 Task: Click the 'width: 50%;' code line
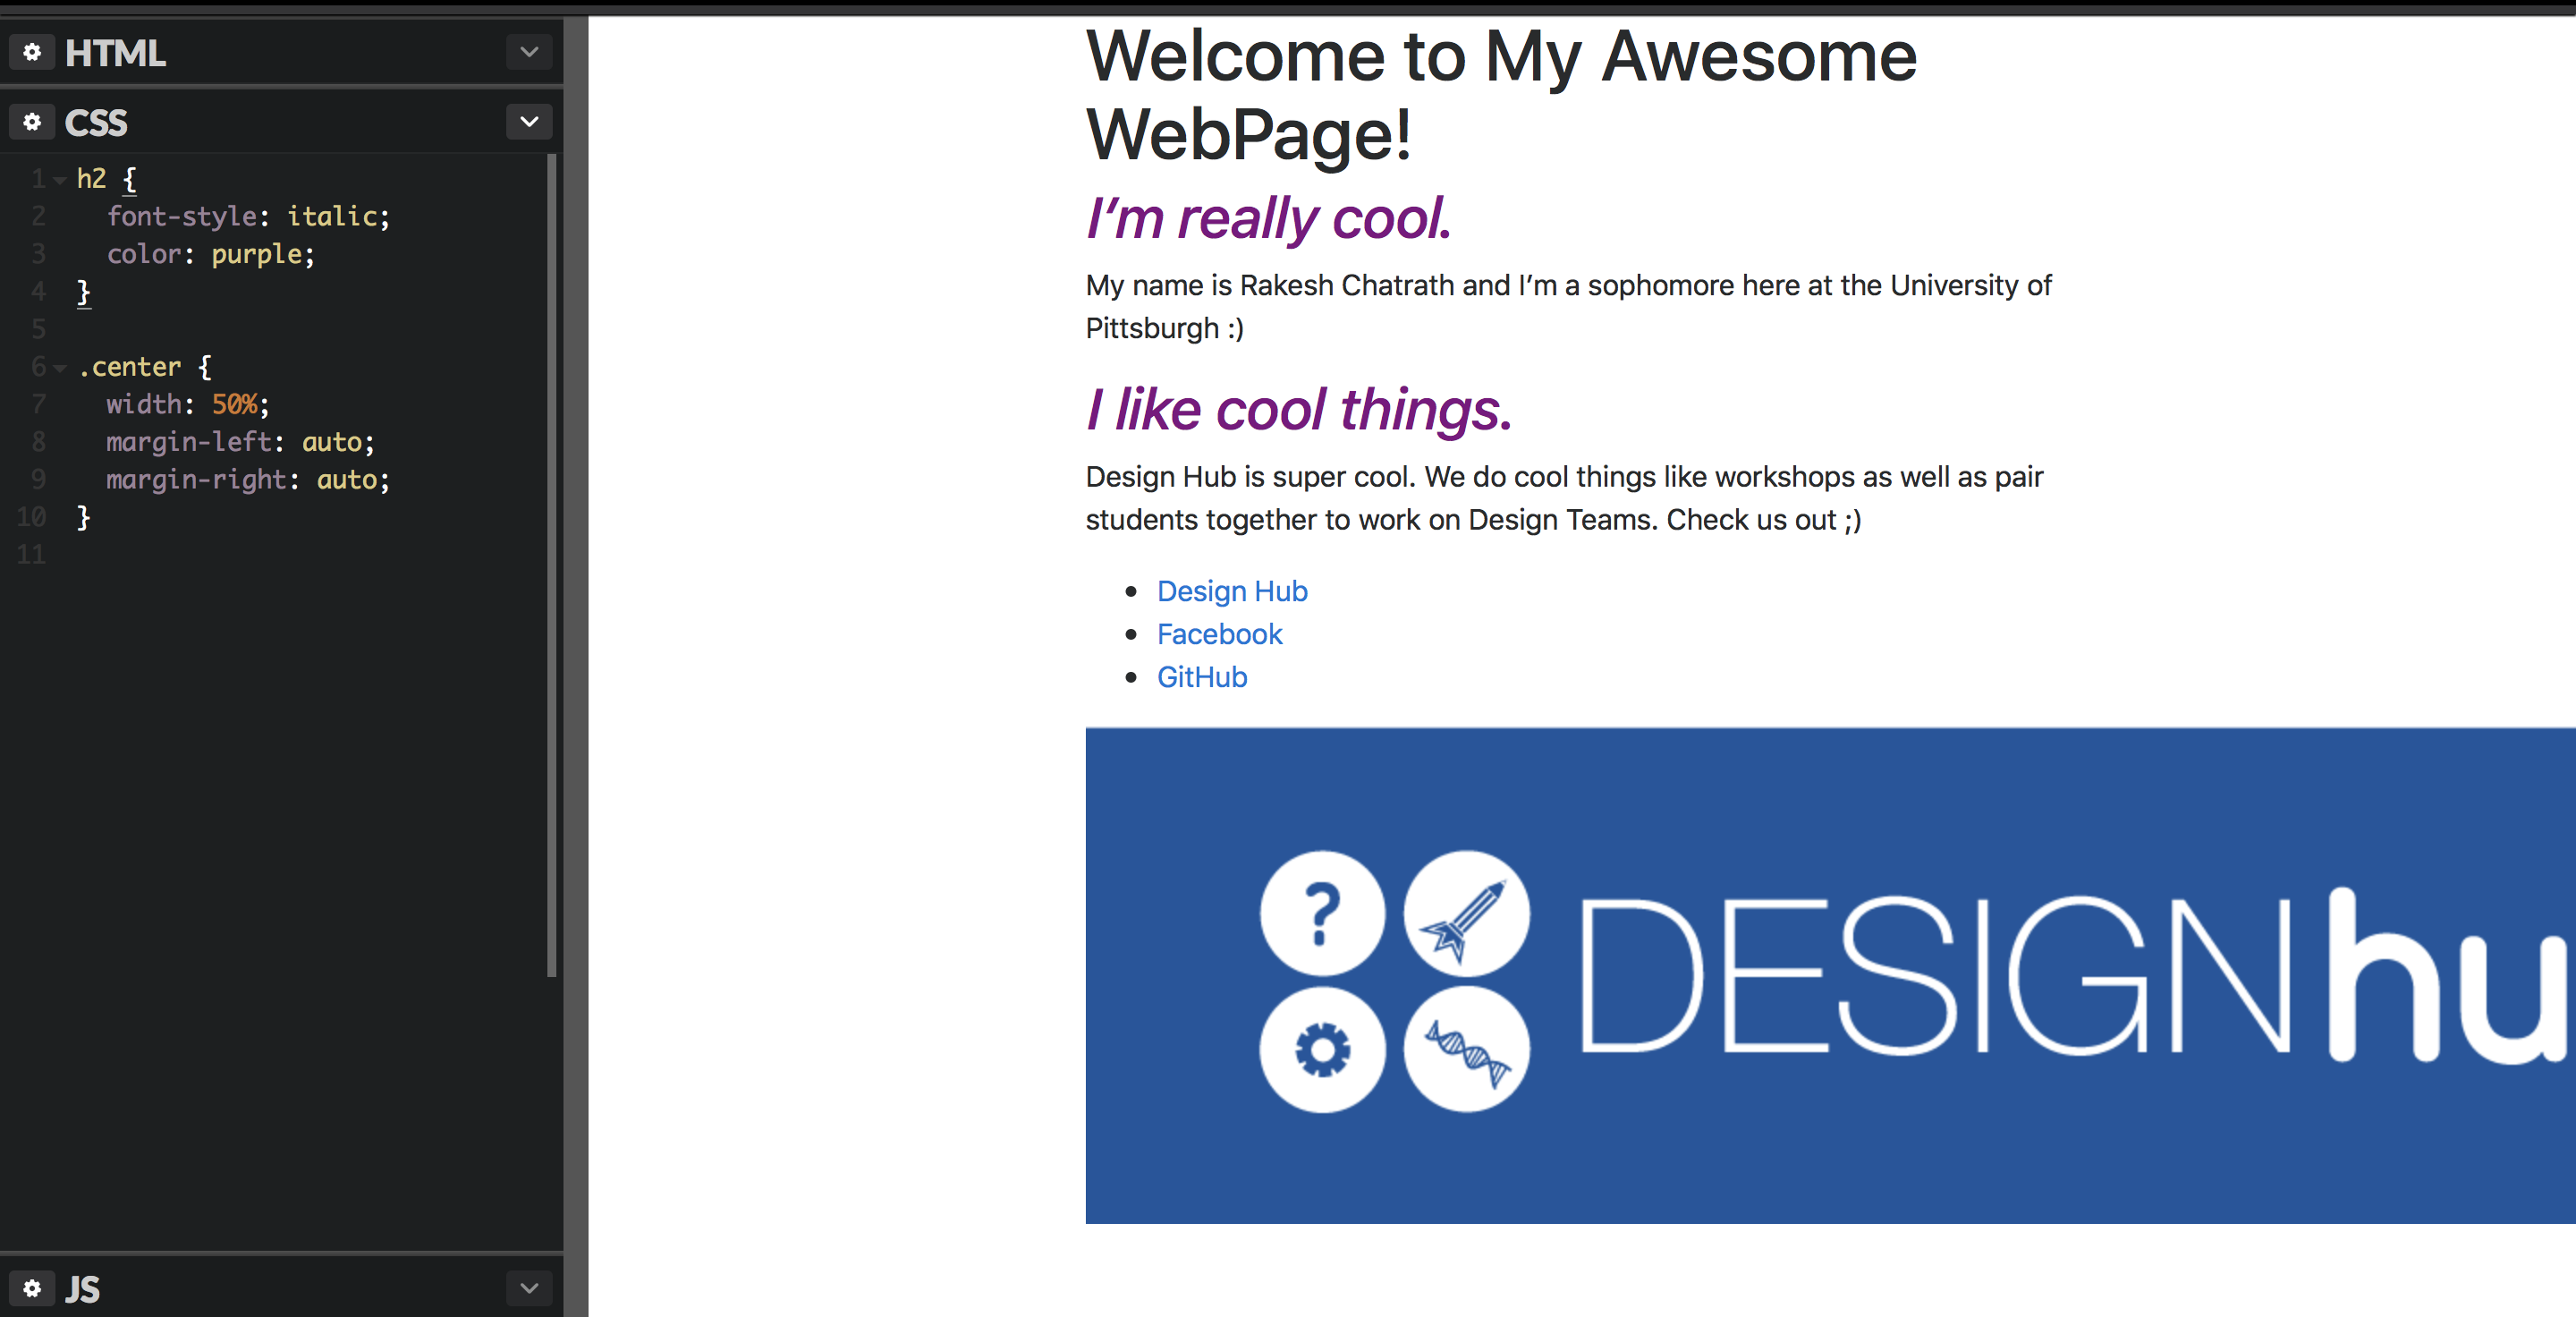pos(187,404)
